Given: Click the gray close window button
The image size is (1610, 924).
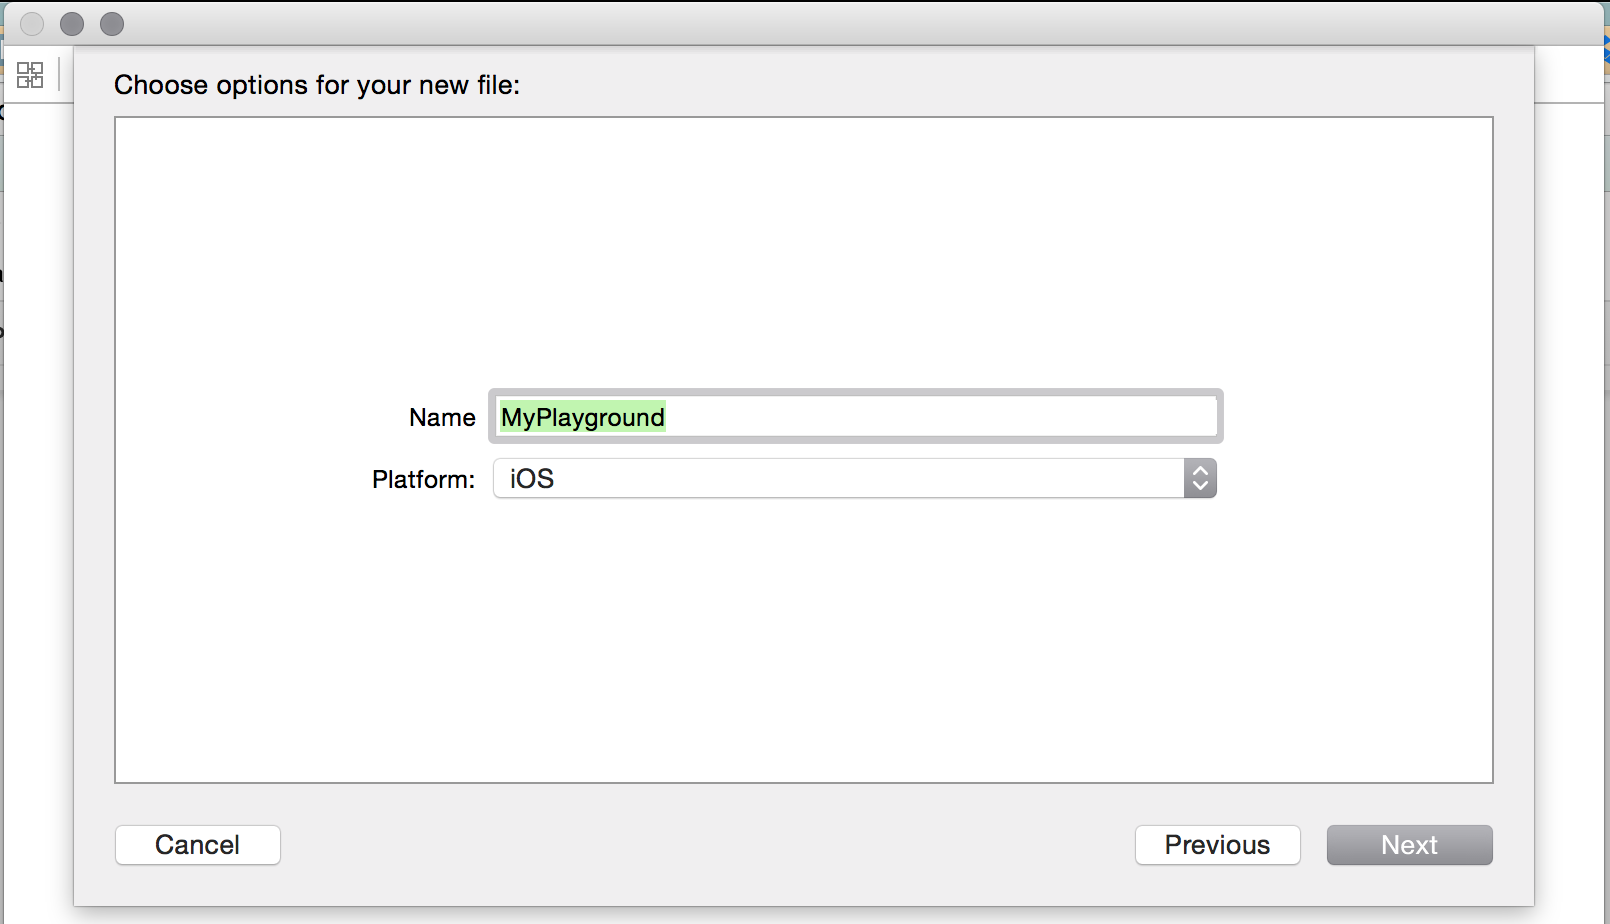Looking at the screenshot, I should point(32,23).
